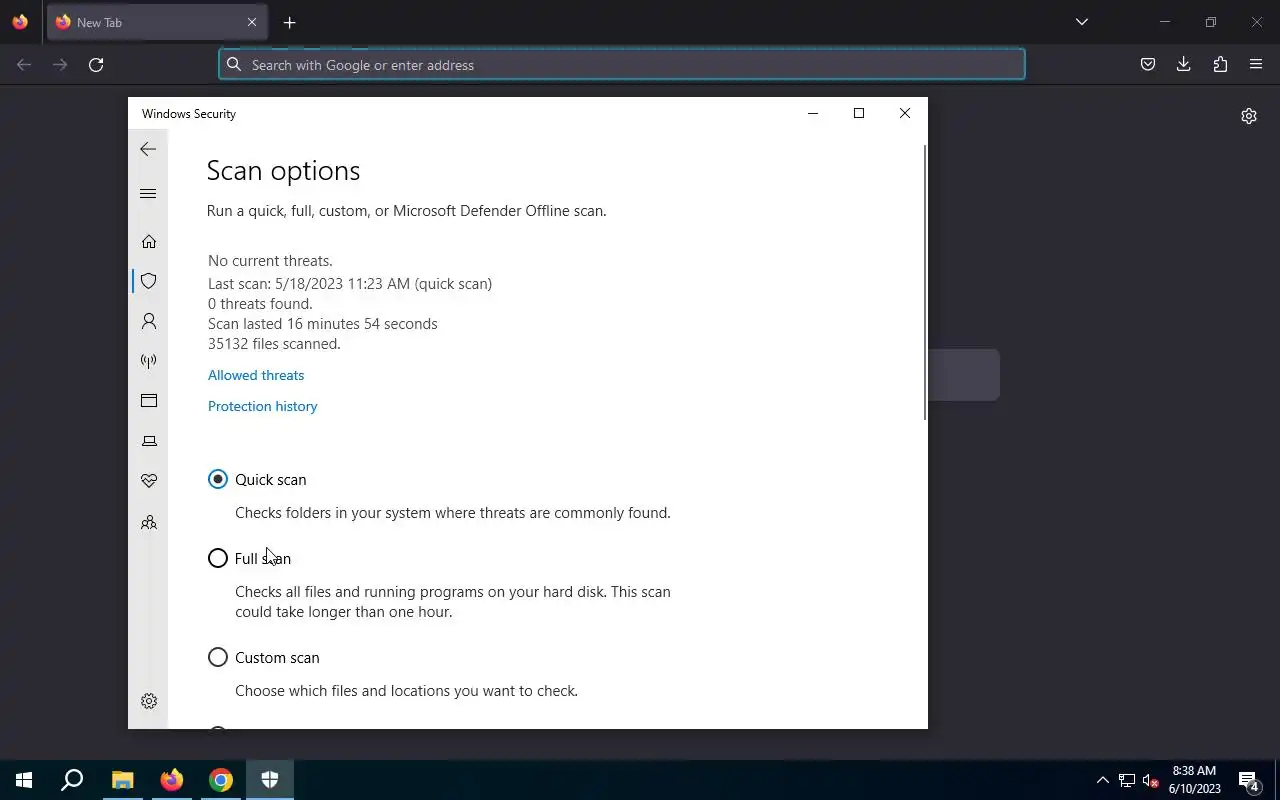Open Windows Security settings gear
1280x800 pixels.
(149, 701)
